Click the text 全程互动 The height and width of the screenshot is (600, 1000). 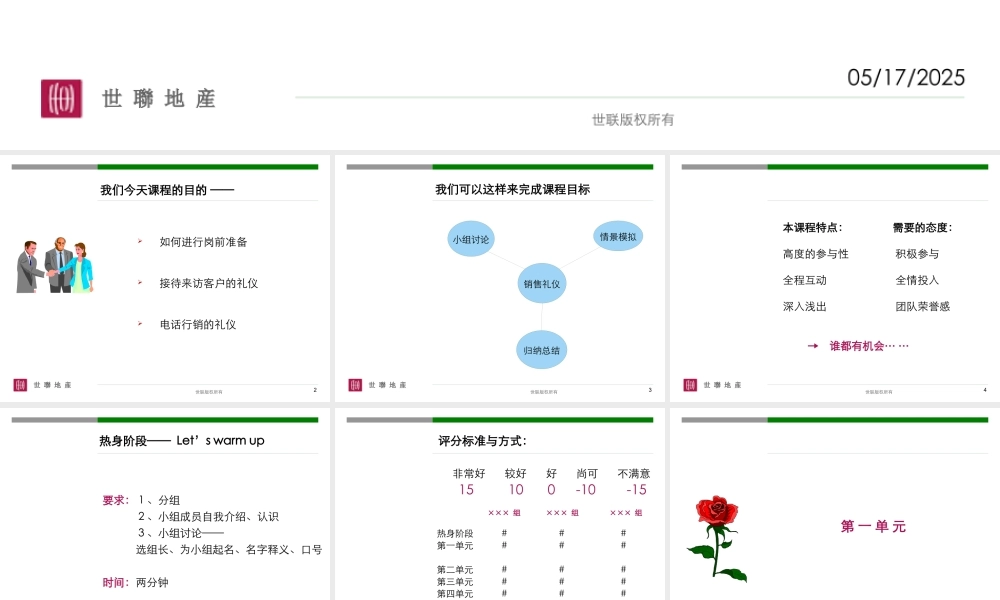(x=805, y=280)
